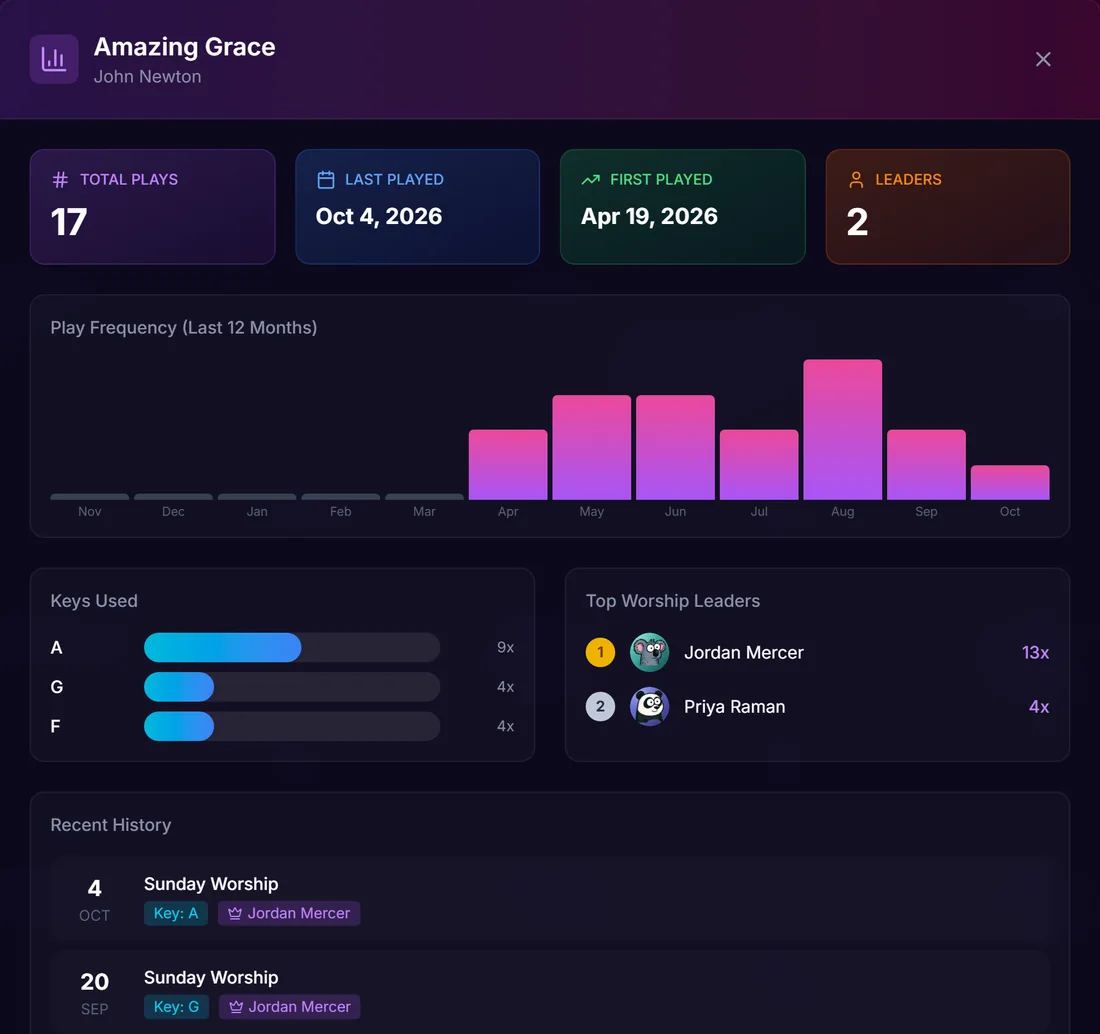Select the Leaders 2 card
The image size is (1100, 1034).
(x=948, y=207)
